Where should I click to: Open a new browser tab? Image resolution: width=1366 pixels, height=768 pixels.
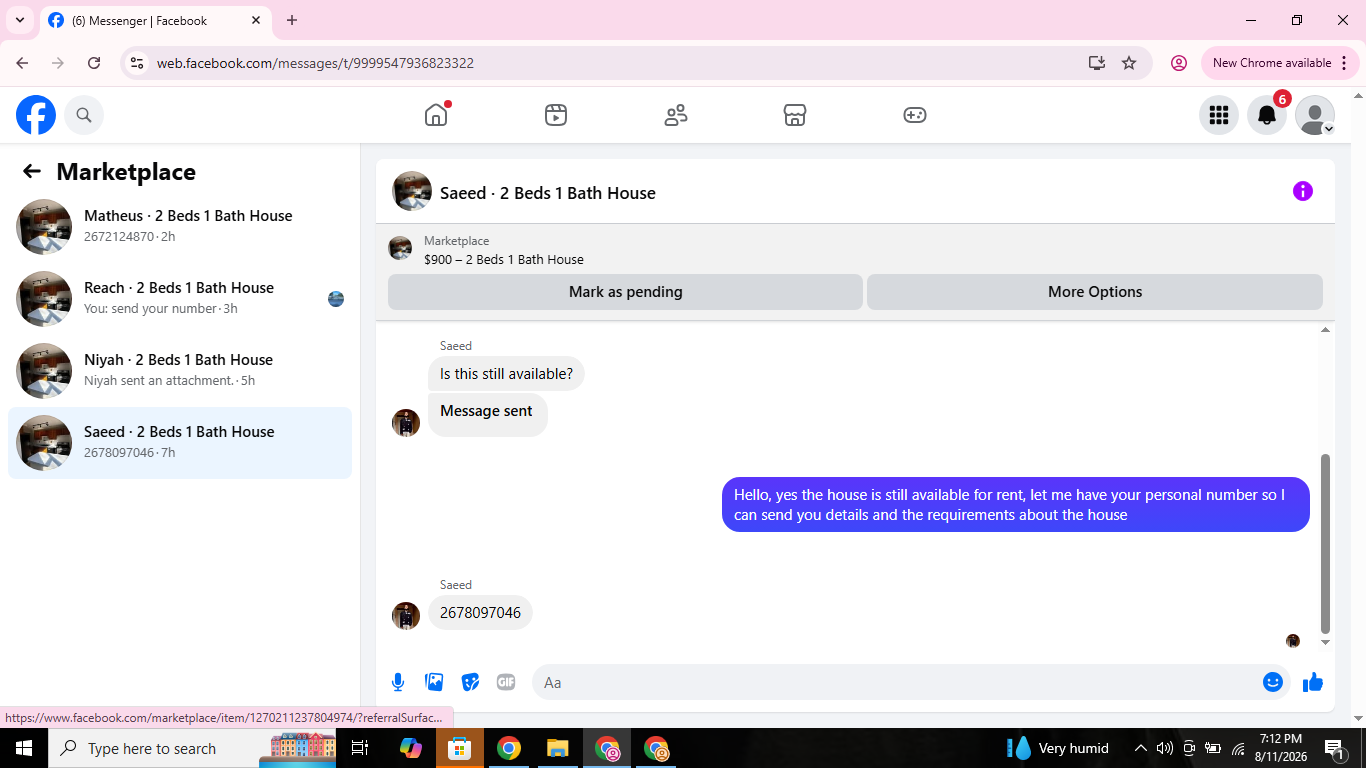pyautogui.click(x=292, y=20)
